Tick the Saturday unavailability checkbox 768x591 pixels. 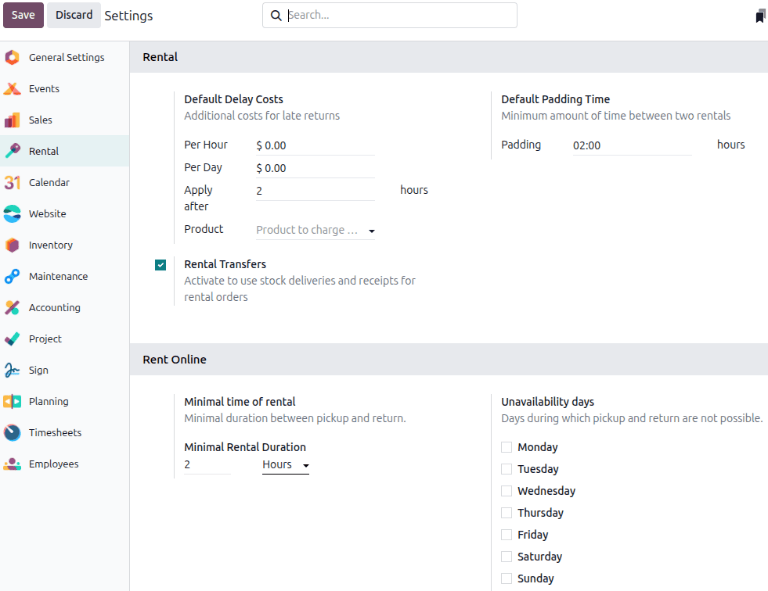(507, 557)
